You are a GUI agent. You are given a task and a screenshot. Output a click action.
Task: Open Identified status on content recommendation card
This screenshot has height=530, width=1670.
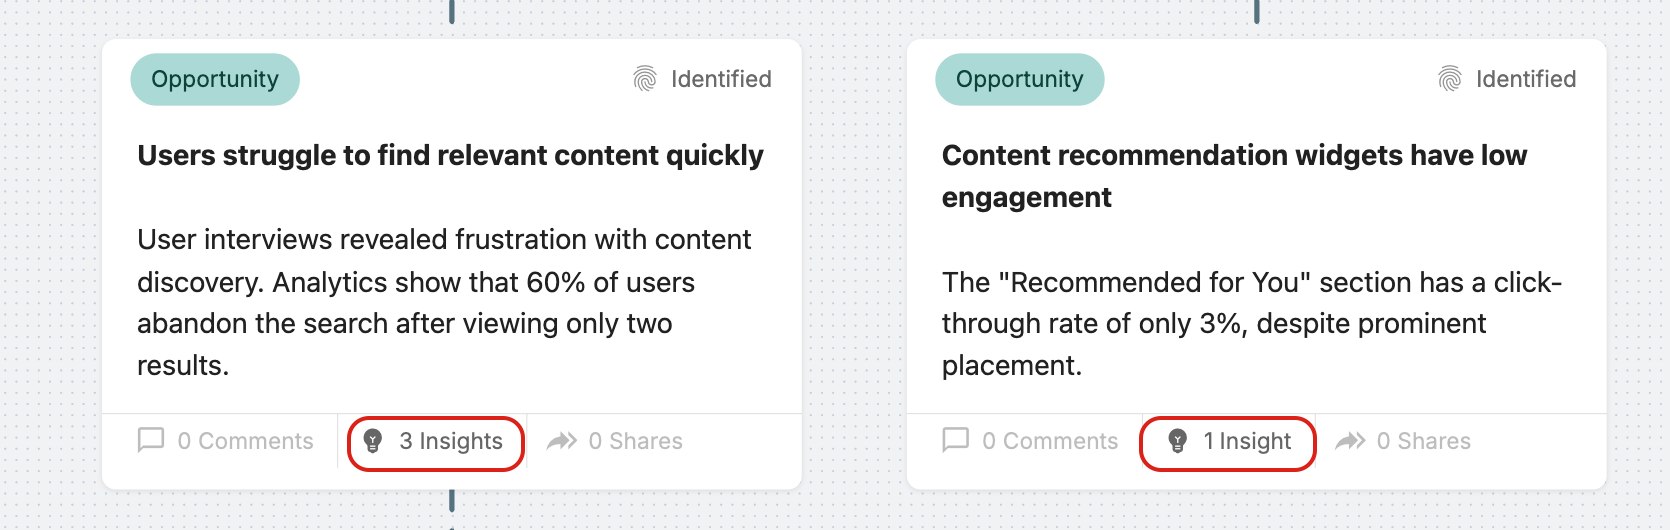pyautogui.click(x=1526, y=79)
